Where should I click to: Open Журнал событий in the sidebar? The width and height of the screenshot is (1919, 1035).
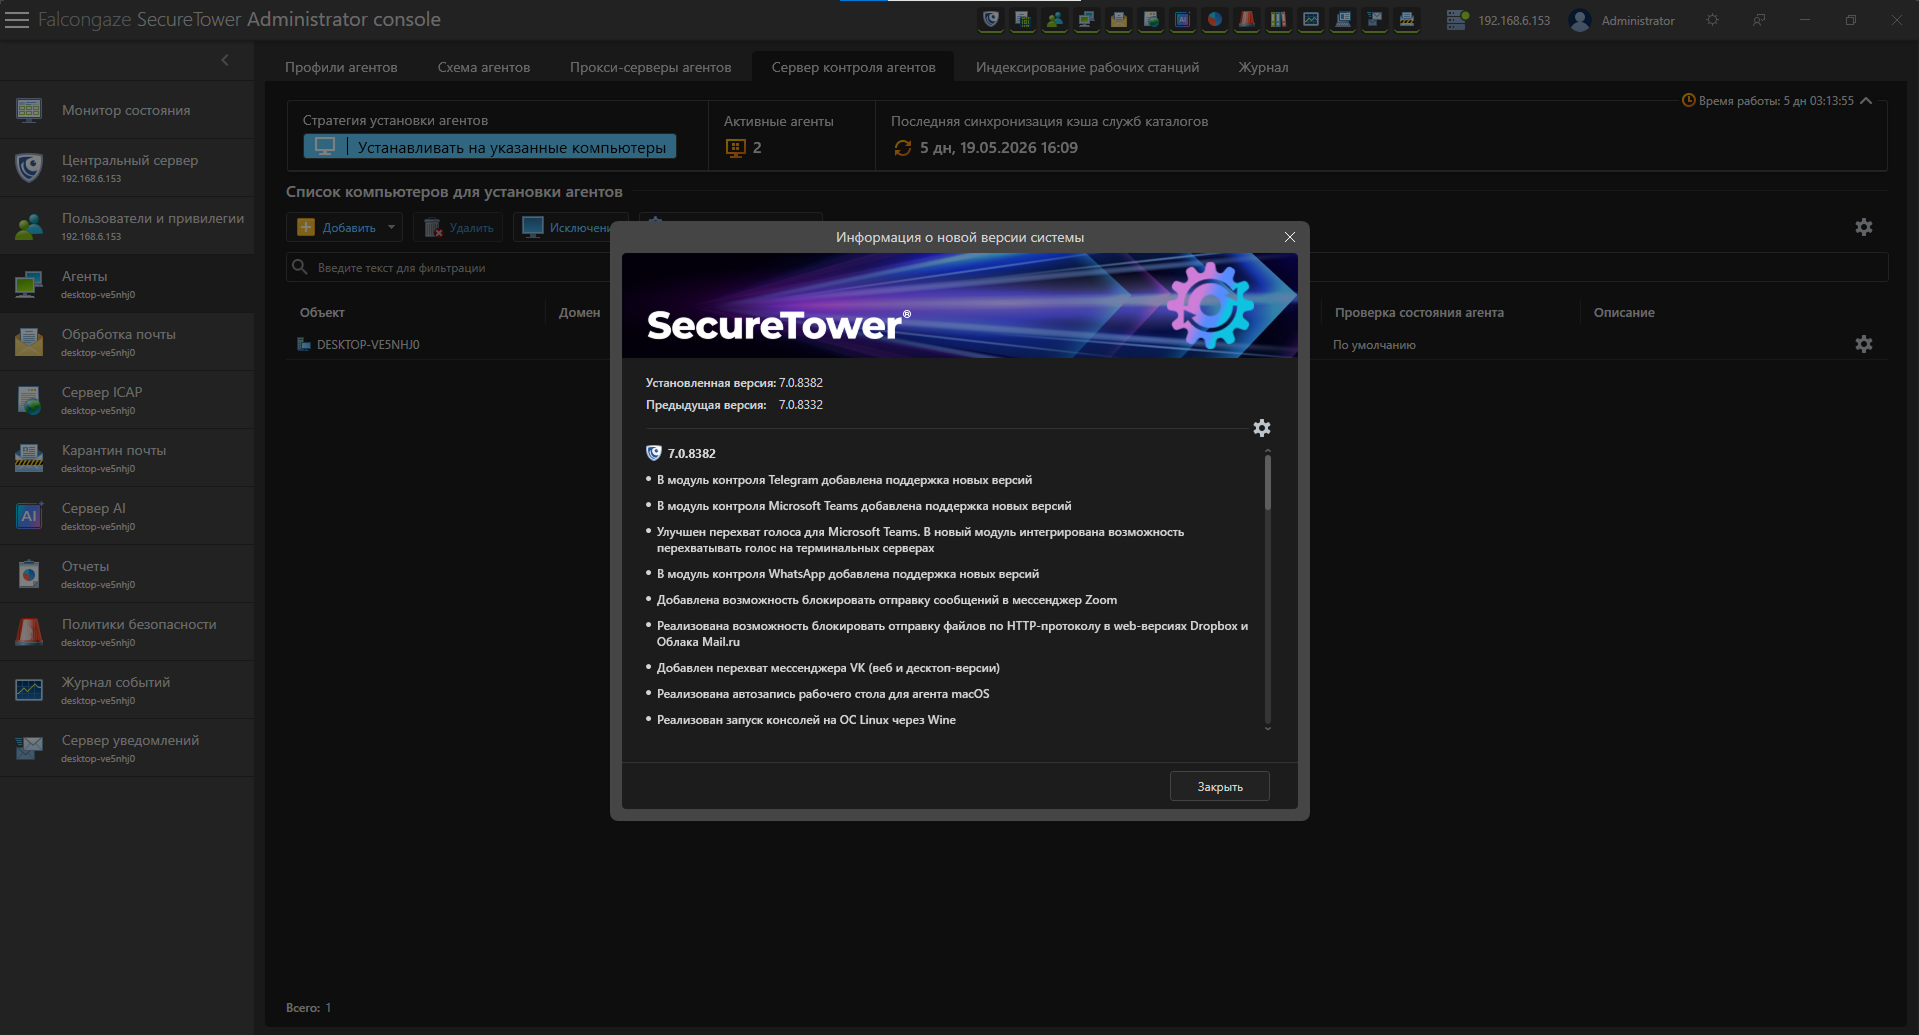[127, 690]
